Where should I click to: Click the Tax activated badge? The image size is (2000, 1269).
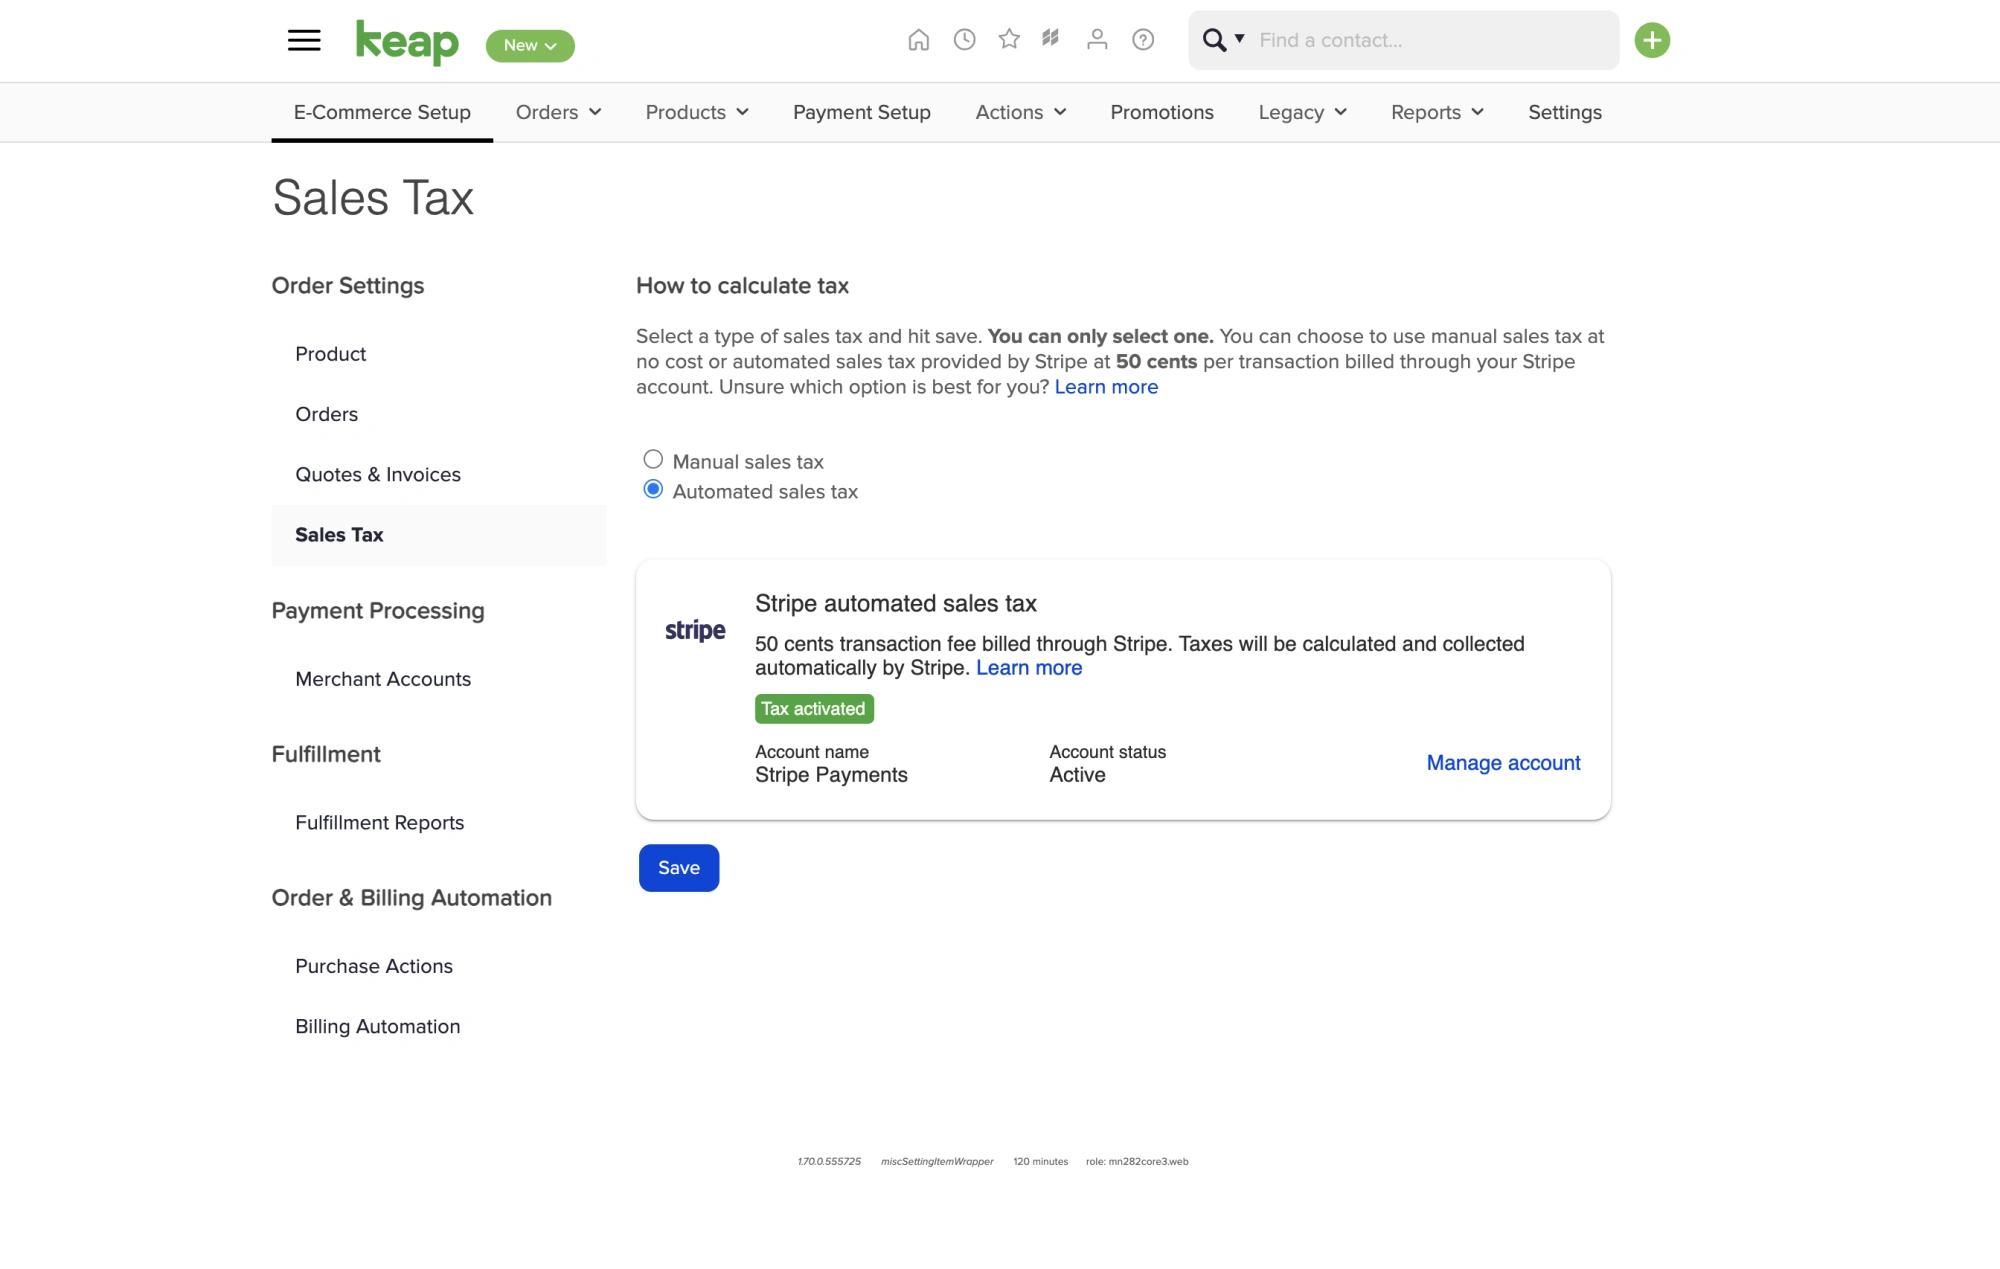click(814, 709)
